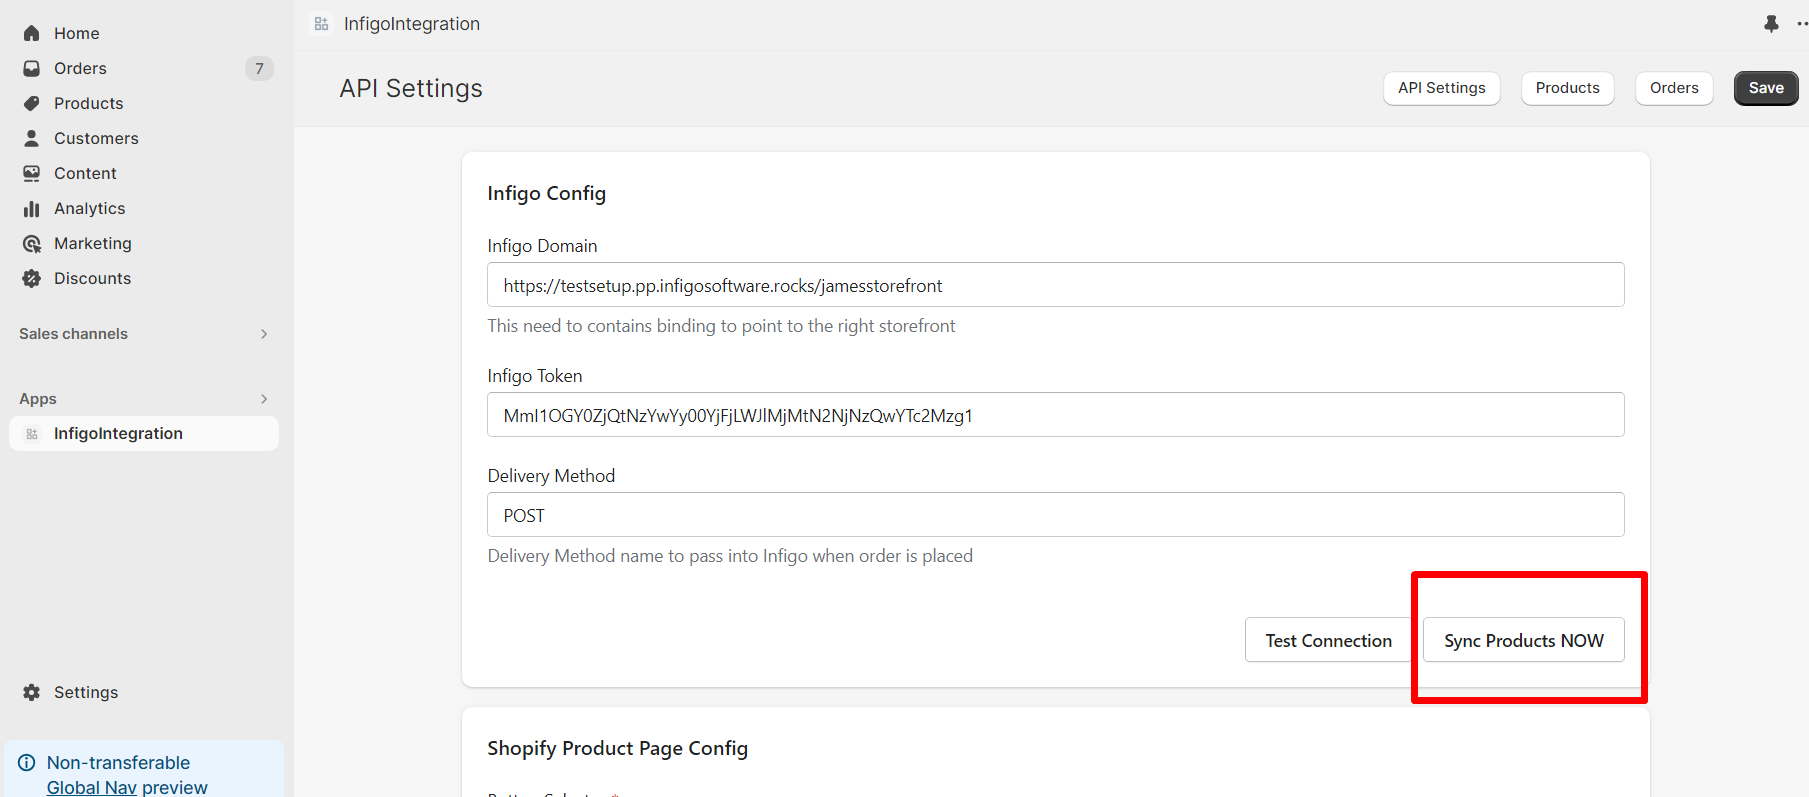The height and width of the screenshot is (797, 1809).
Task: Click the Infigo Domain label
Action: coord(542,246)
